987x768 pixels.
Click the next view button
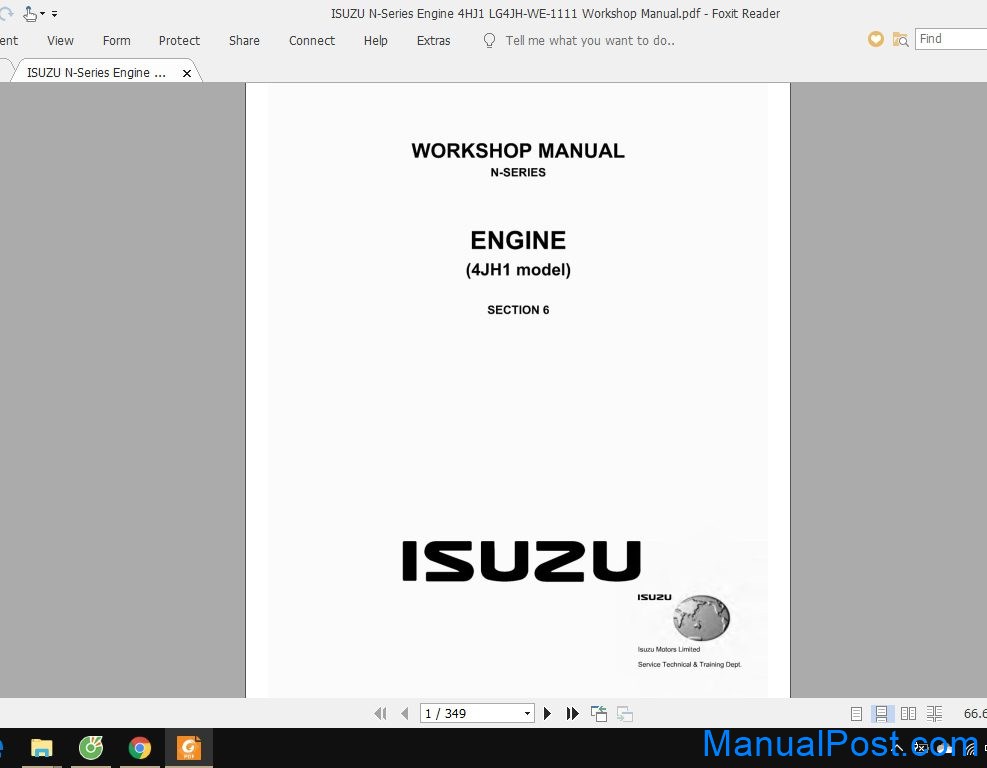pyautogui.click(x=624, y=713)
